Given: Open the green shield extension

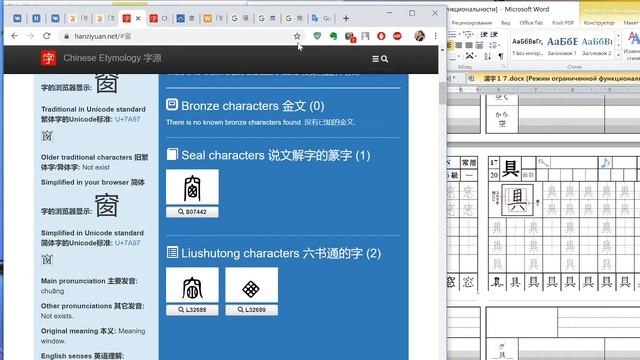Looking at the screenshot, I should click(317, 36).
